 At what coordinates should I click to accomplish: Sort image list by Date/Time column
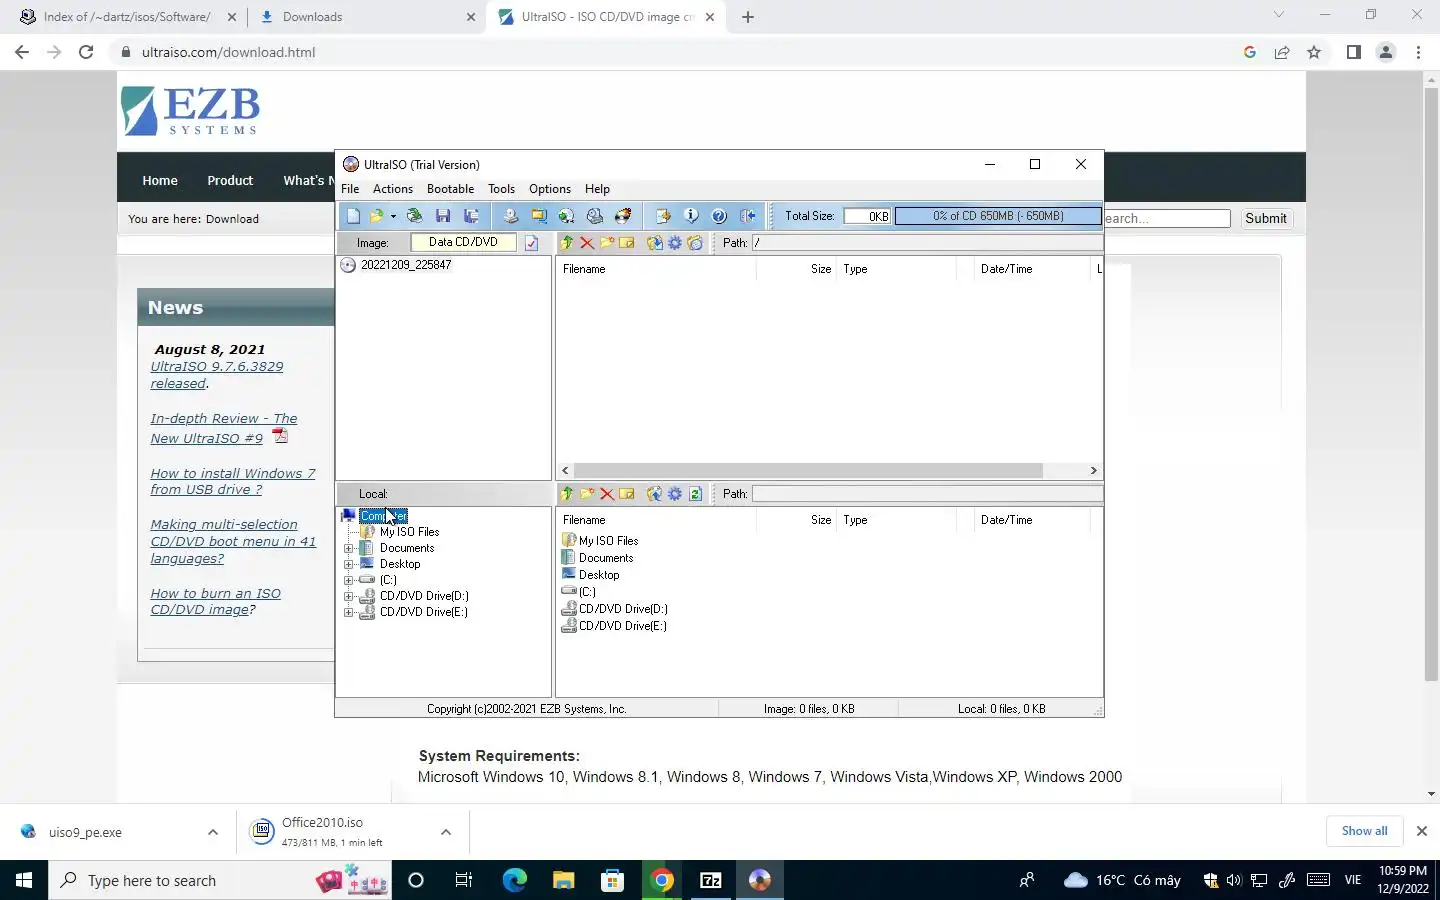[x=1006, y=269]
